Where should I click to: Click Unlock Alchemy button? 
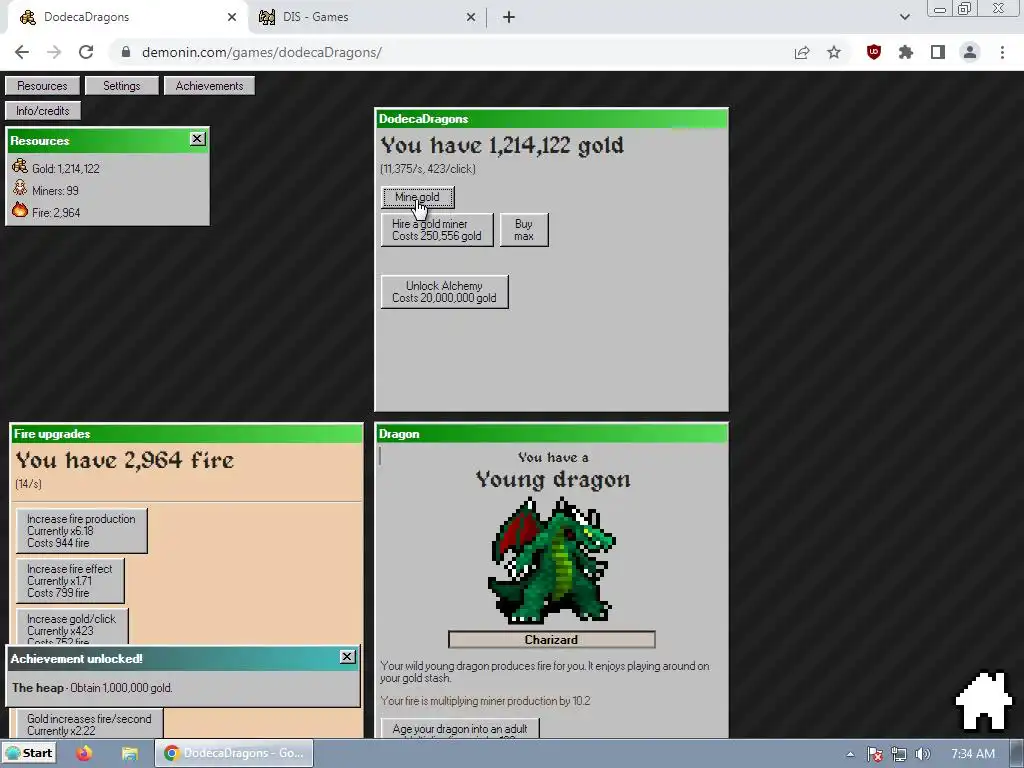click(444, 291)
